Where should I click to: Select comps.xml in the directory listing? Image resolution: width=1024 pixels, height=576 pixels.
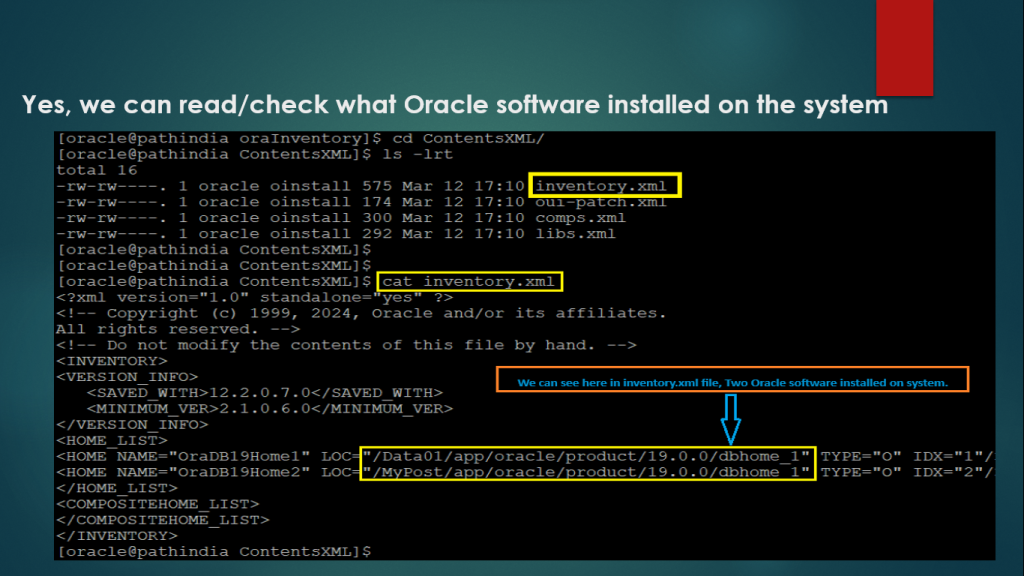(x=580, y=218)
